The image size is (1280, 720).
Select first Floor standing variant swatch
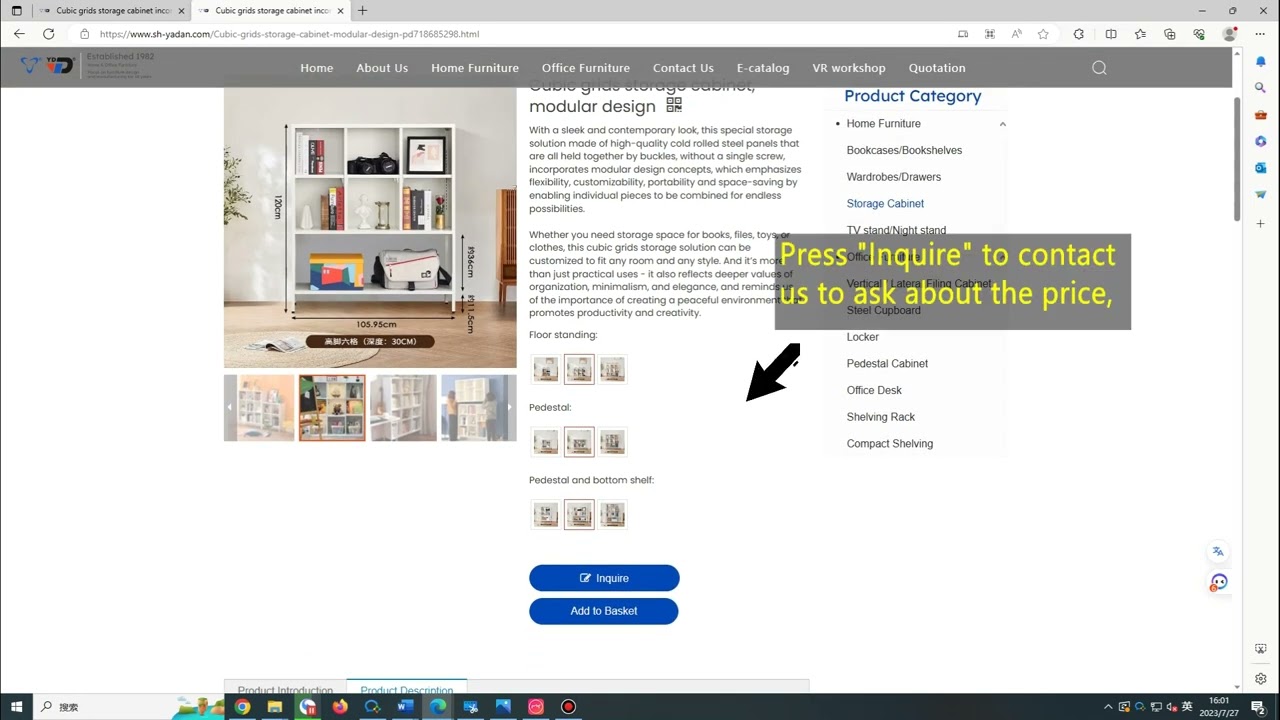(546, 369)
